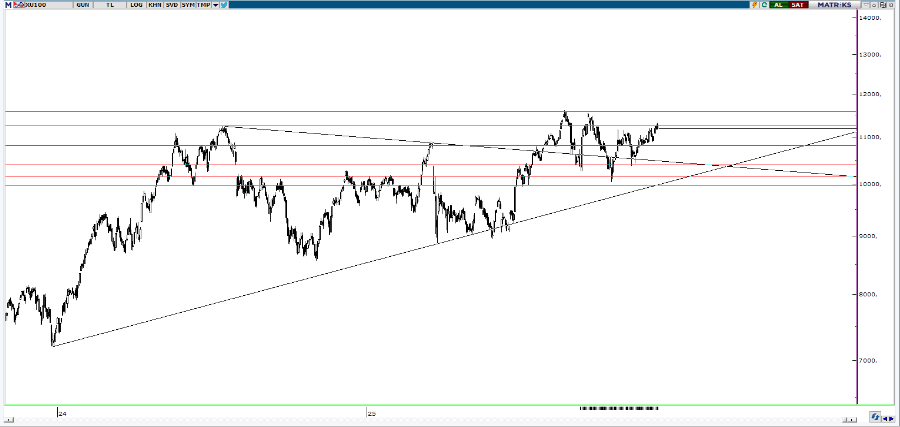The image size is (900, 427).
Task: Refresh the chart using the reload icon
Action: (x=763, y=5)
